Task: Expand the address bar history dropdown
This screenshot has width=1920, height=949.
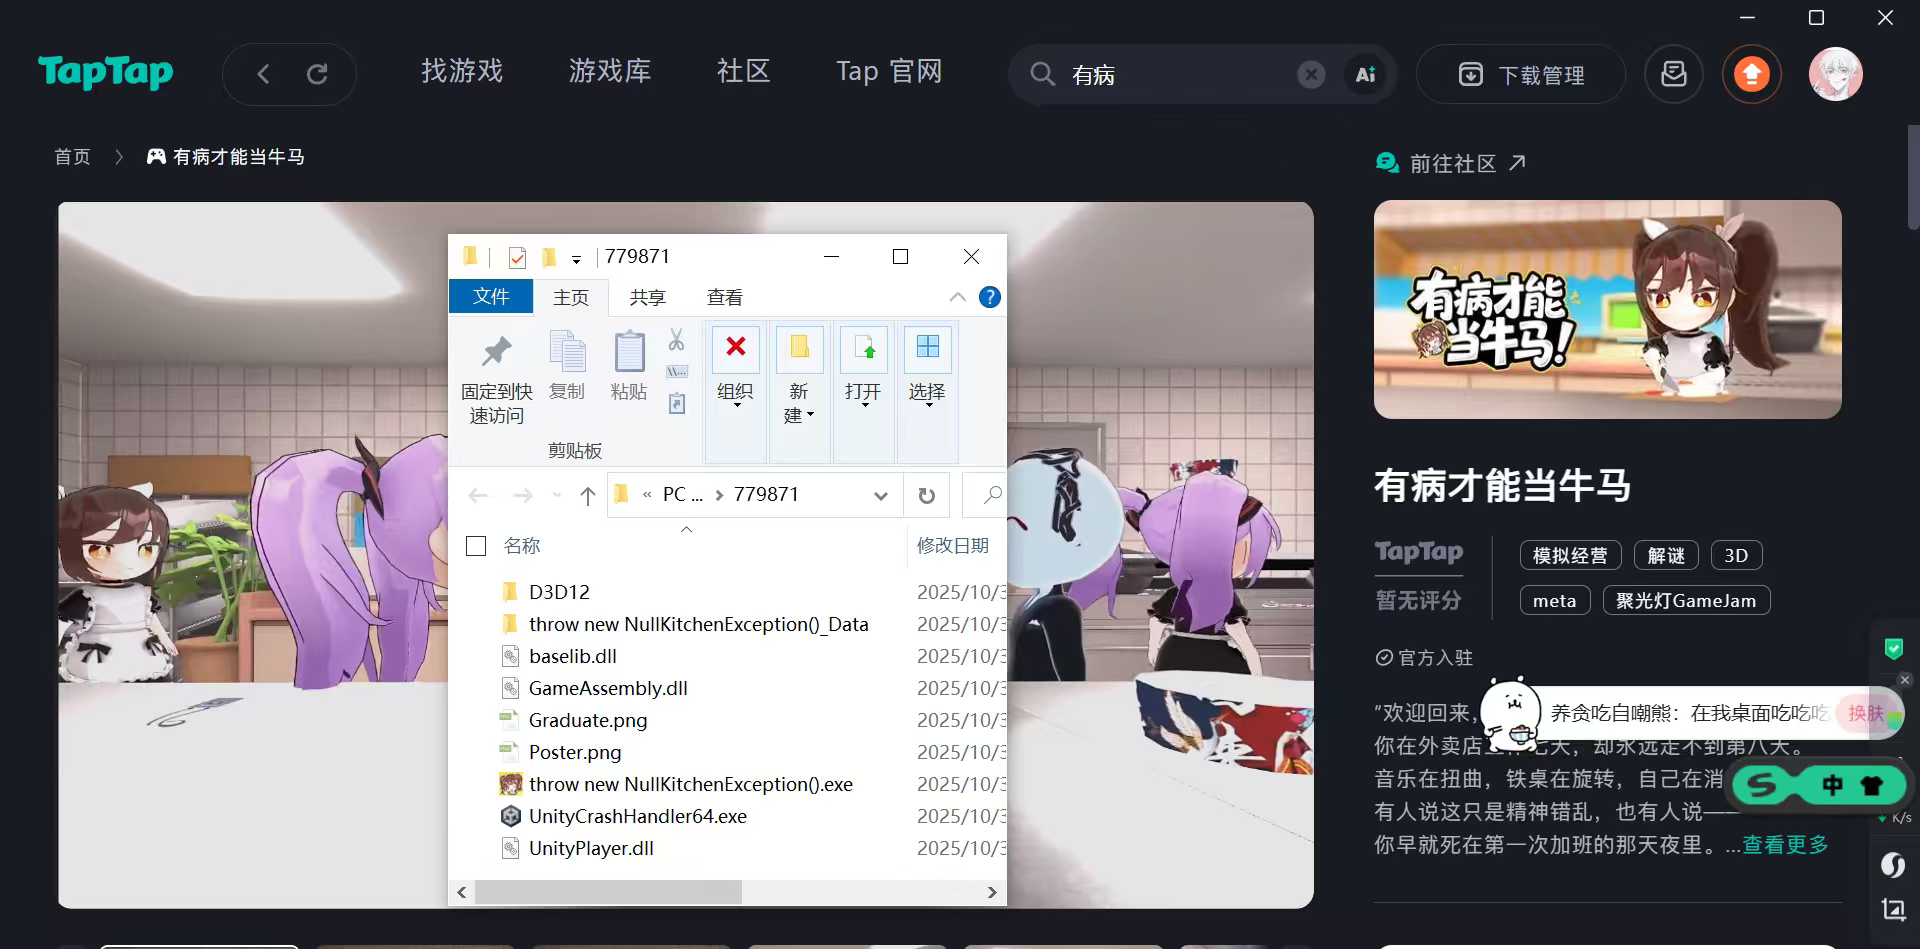Action: 880,495
